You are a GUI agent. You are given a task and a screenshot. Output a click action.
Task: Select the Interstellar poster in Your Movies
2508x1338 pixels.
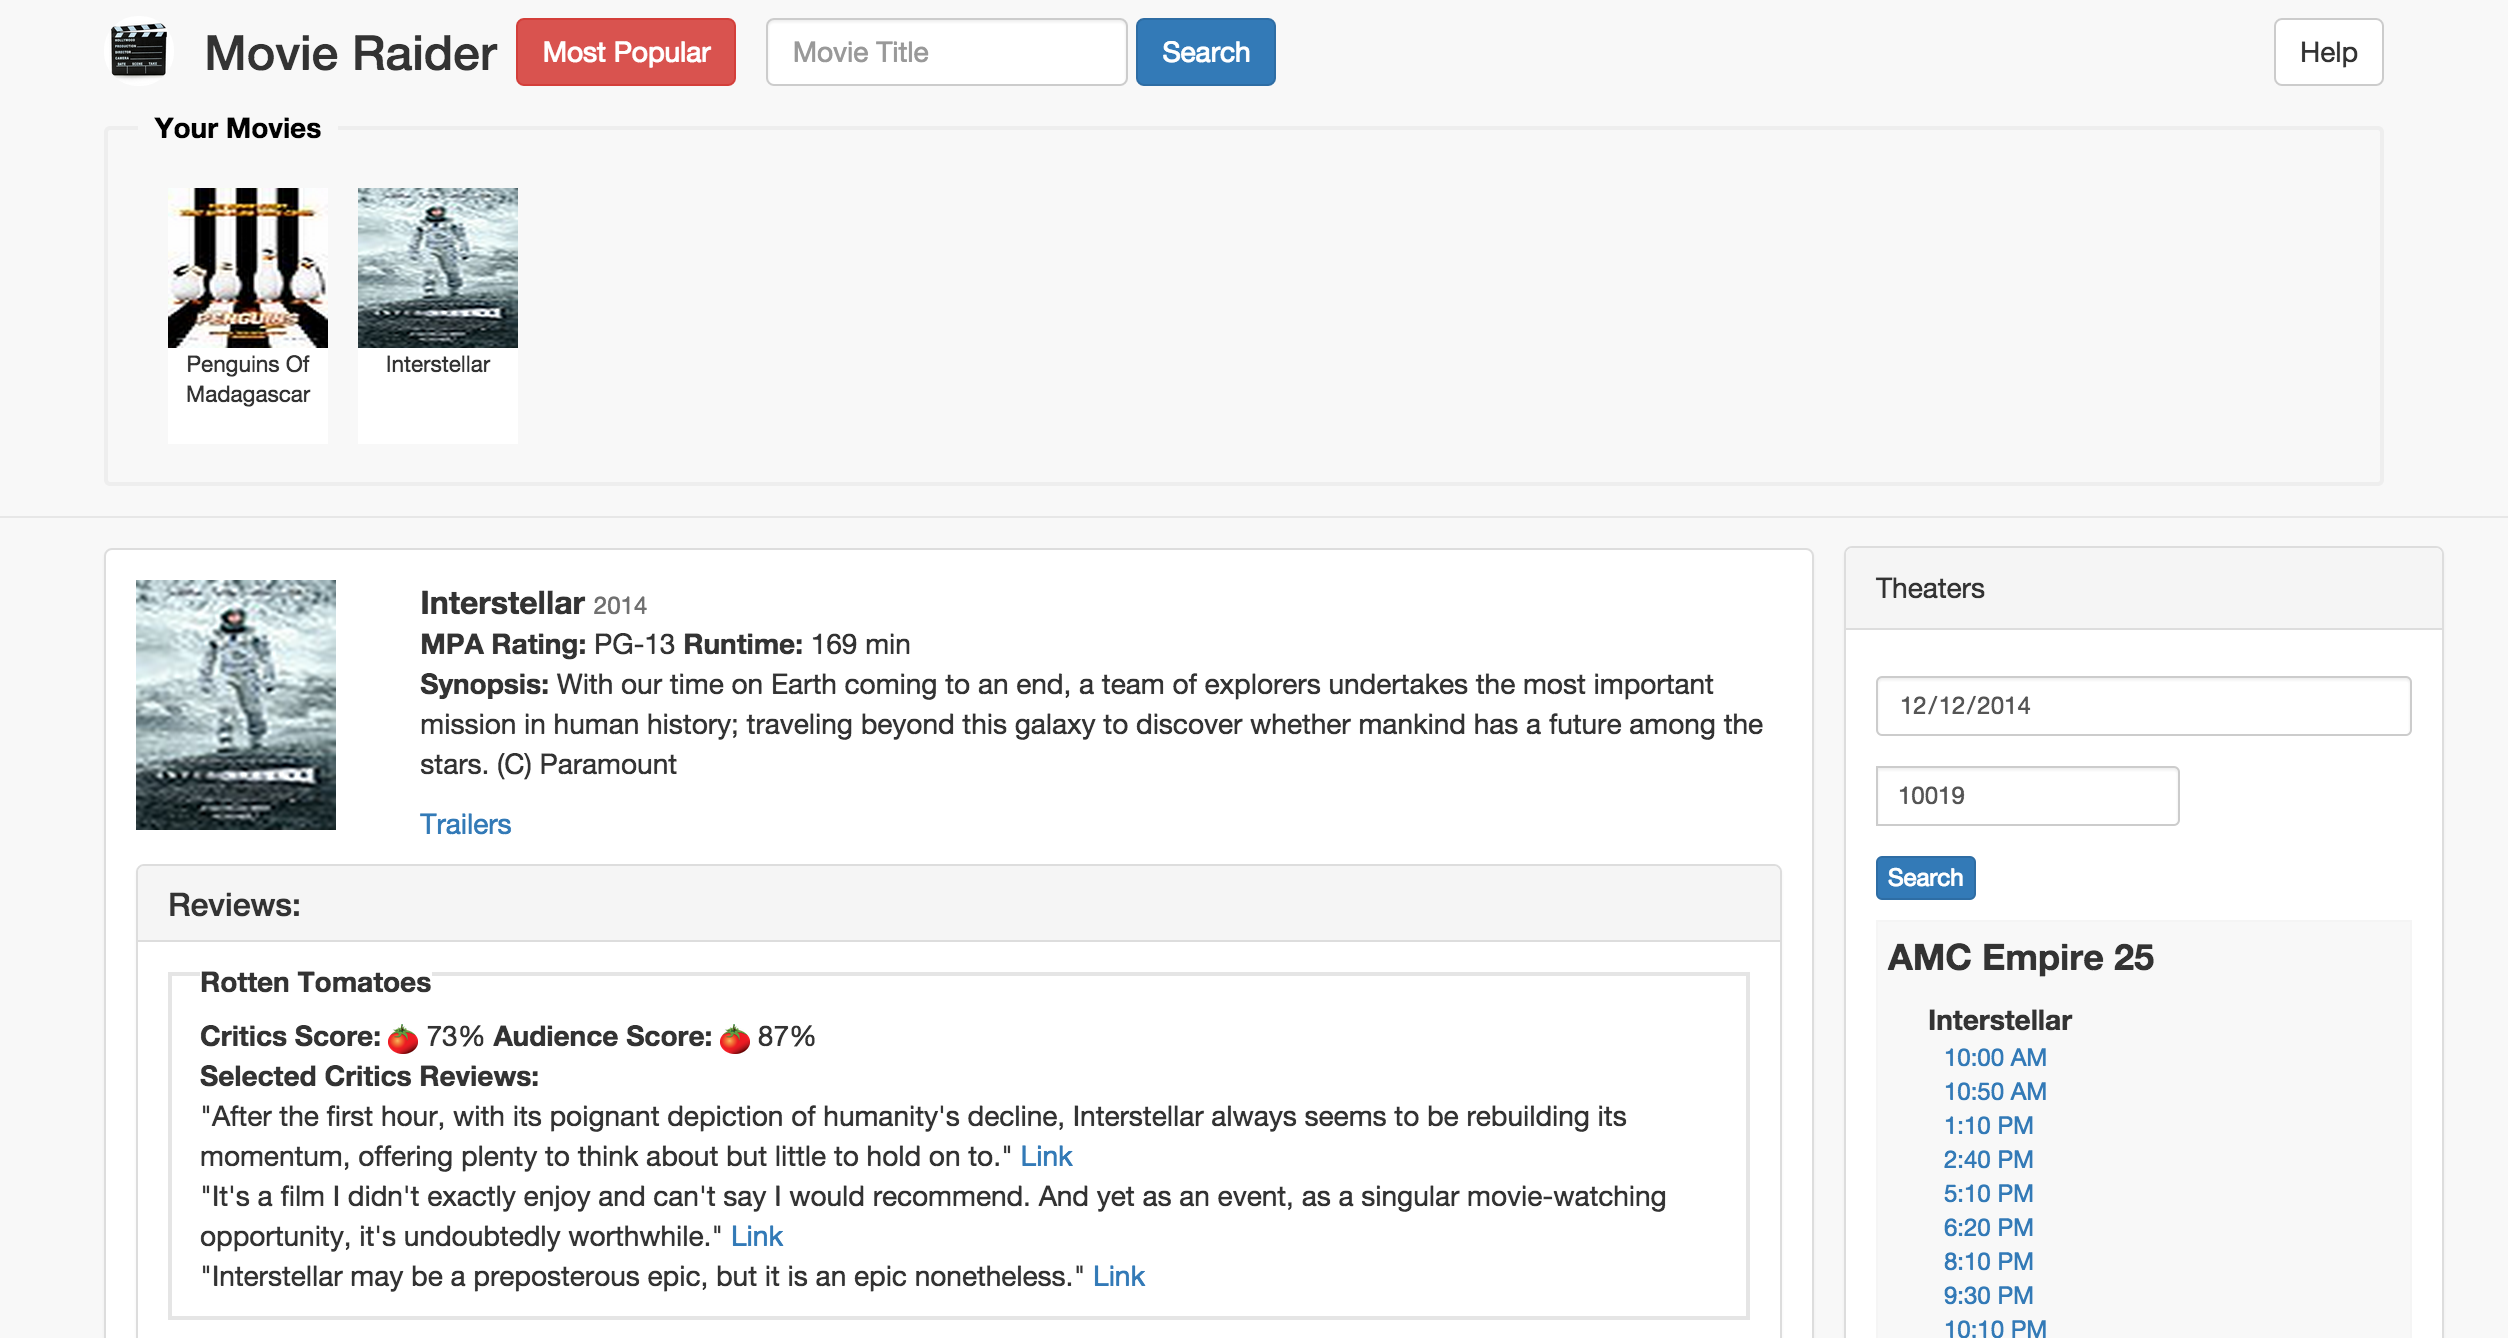pos(438,268)
